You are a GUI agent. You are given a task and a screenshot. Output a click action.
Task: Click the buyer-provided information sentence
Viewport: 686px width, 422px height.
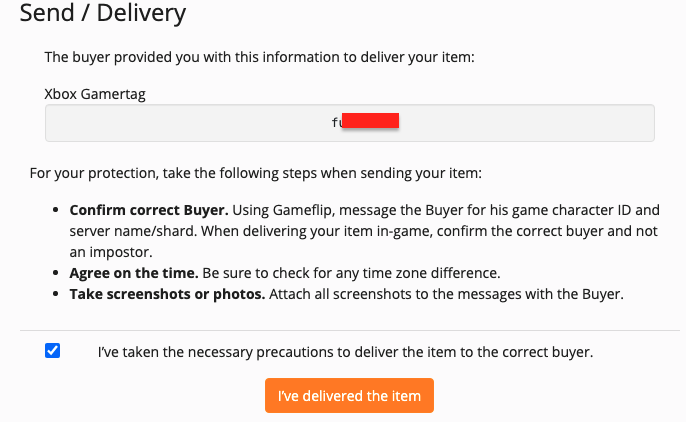pos(259,58)
